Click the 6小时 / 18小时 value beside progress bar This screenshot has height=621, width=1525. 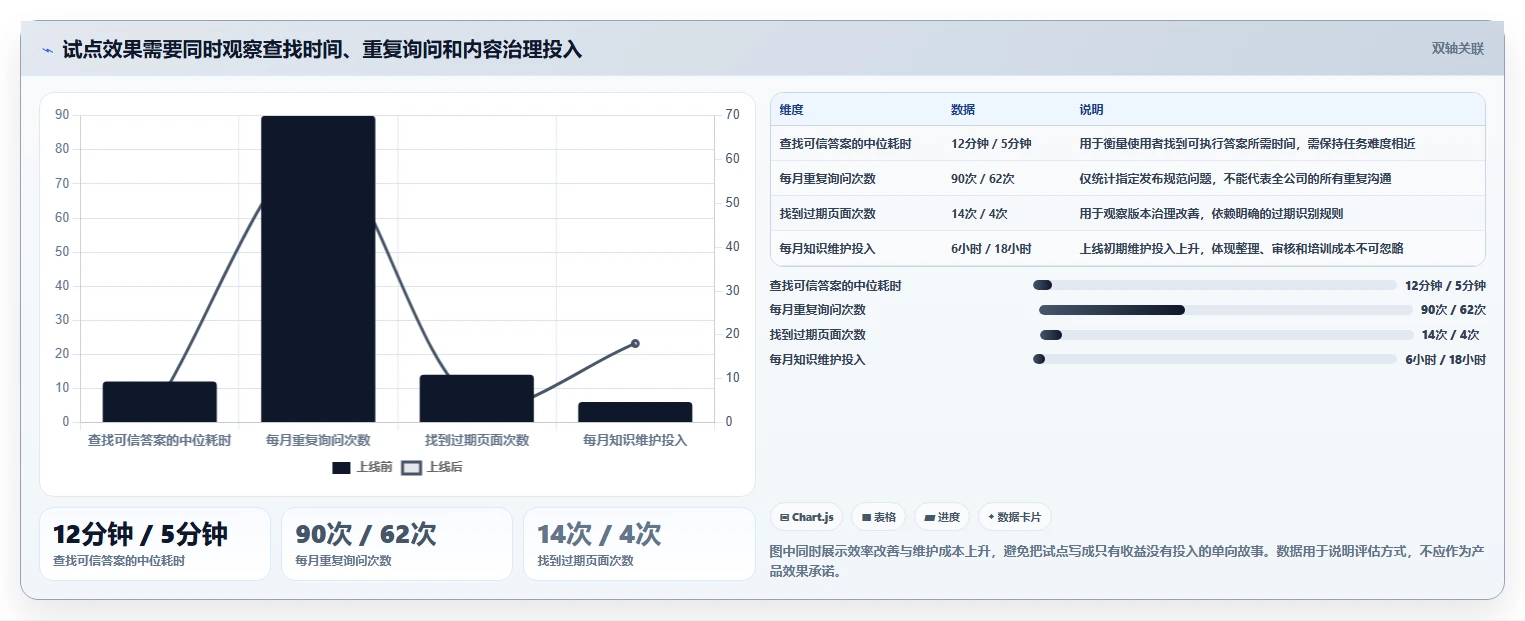tap(1445, 360)
